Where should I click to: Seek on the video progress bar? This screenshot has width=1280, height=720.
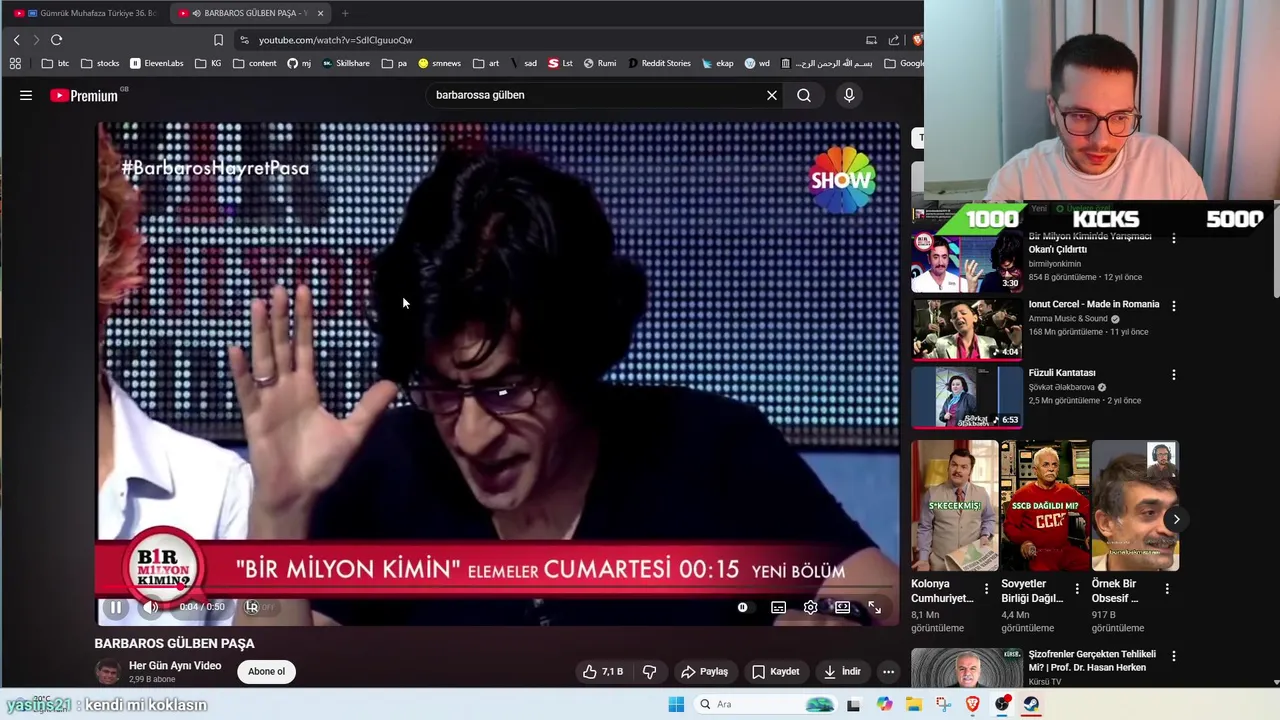[498, 588]
